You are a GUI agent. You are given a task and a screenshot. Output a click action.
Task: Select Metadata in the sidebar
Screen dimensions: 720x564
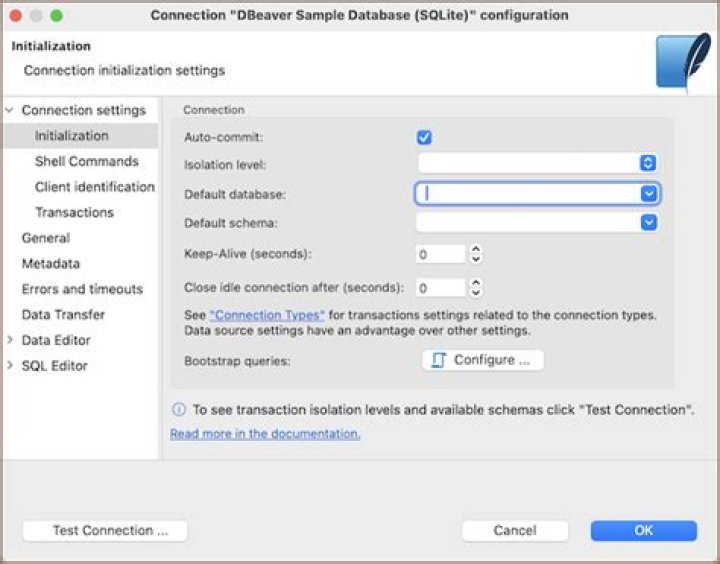point(51,264)
